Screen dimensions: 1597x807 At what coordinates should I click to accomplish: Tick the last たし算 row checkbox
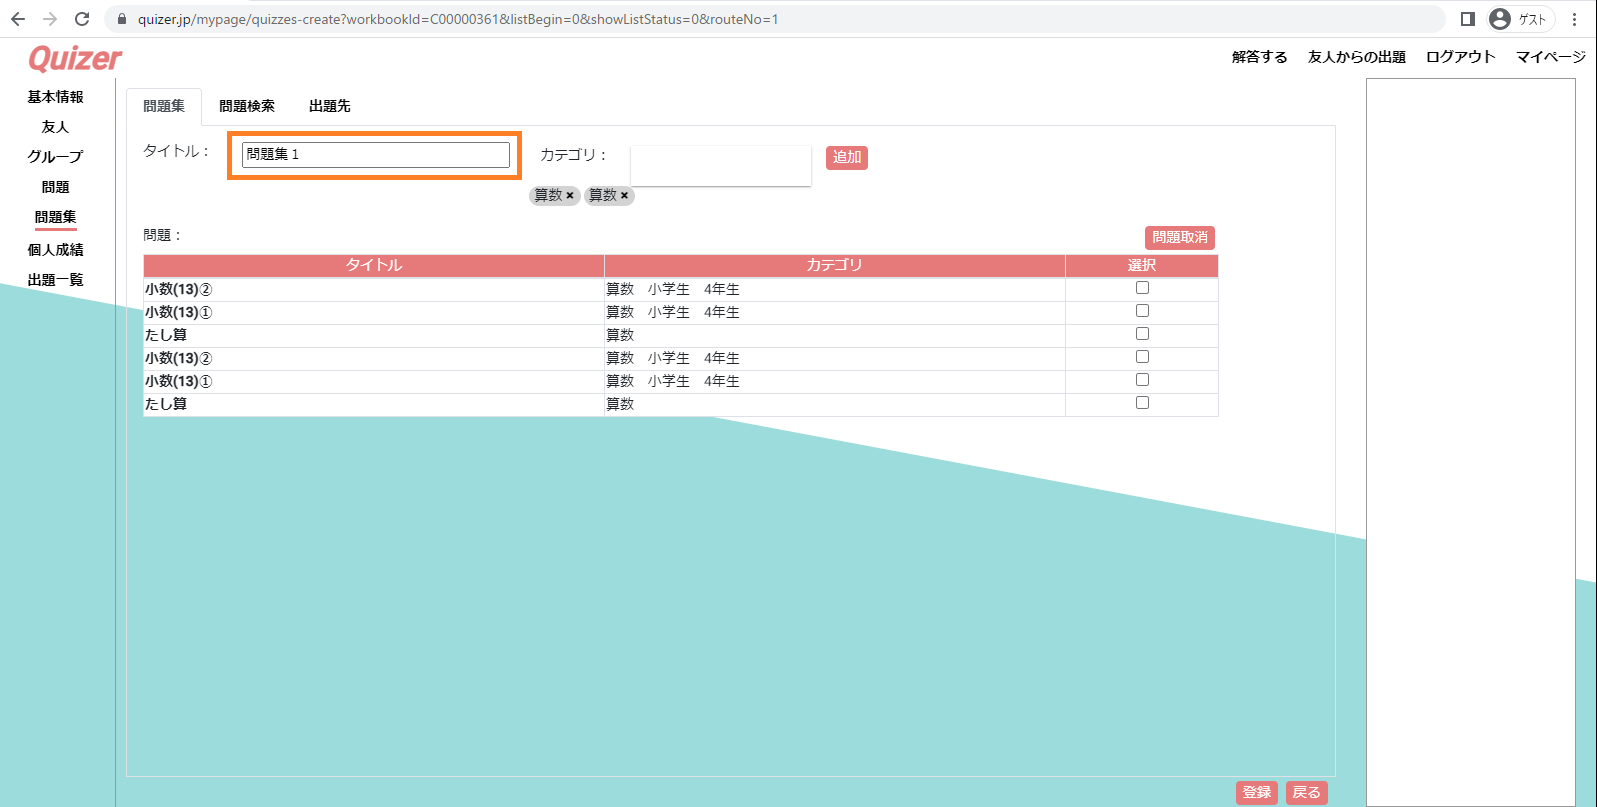click(x=1142, y=403)
